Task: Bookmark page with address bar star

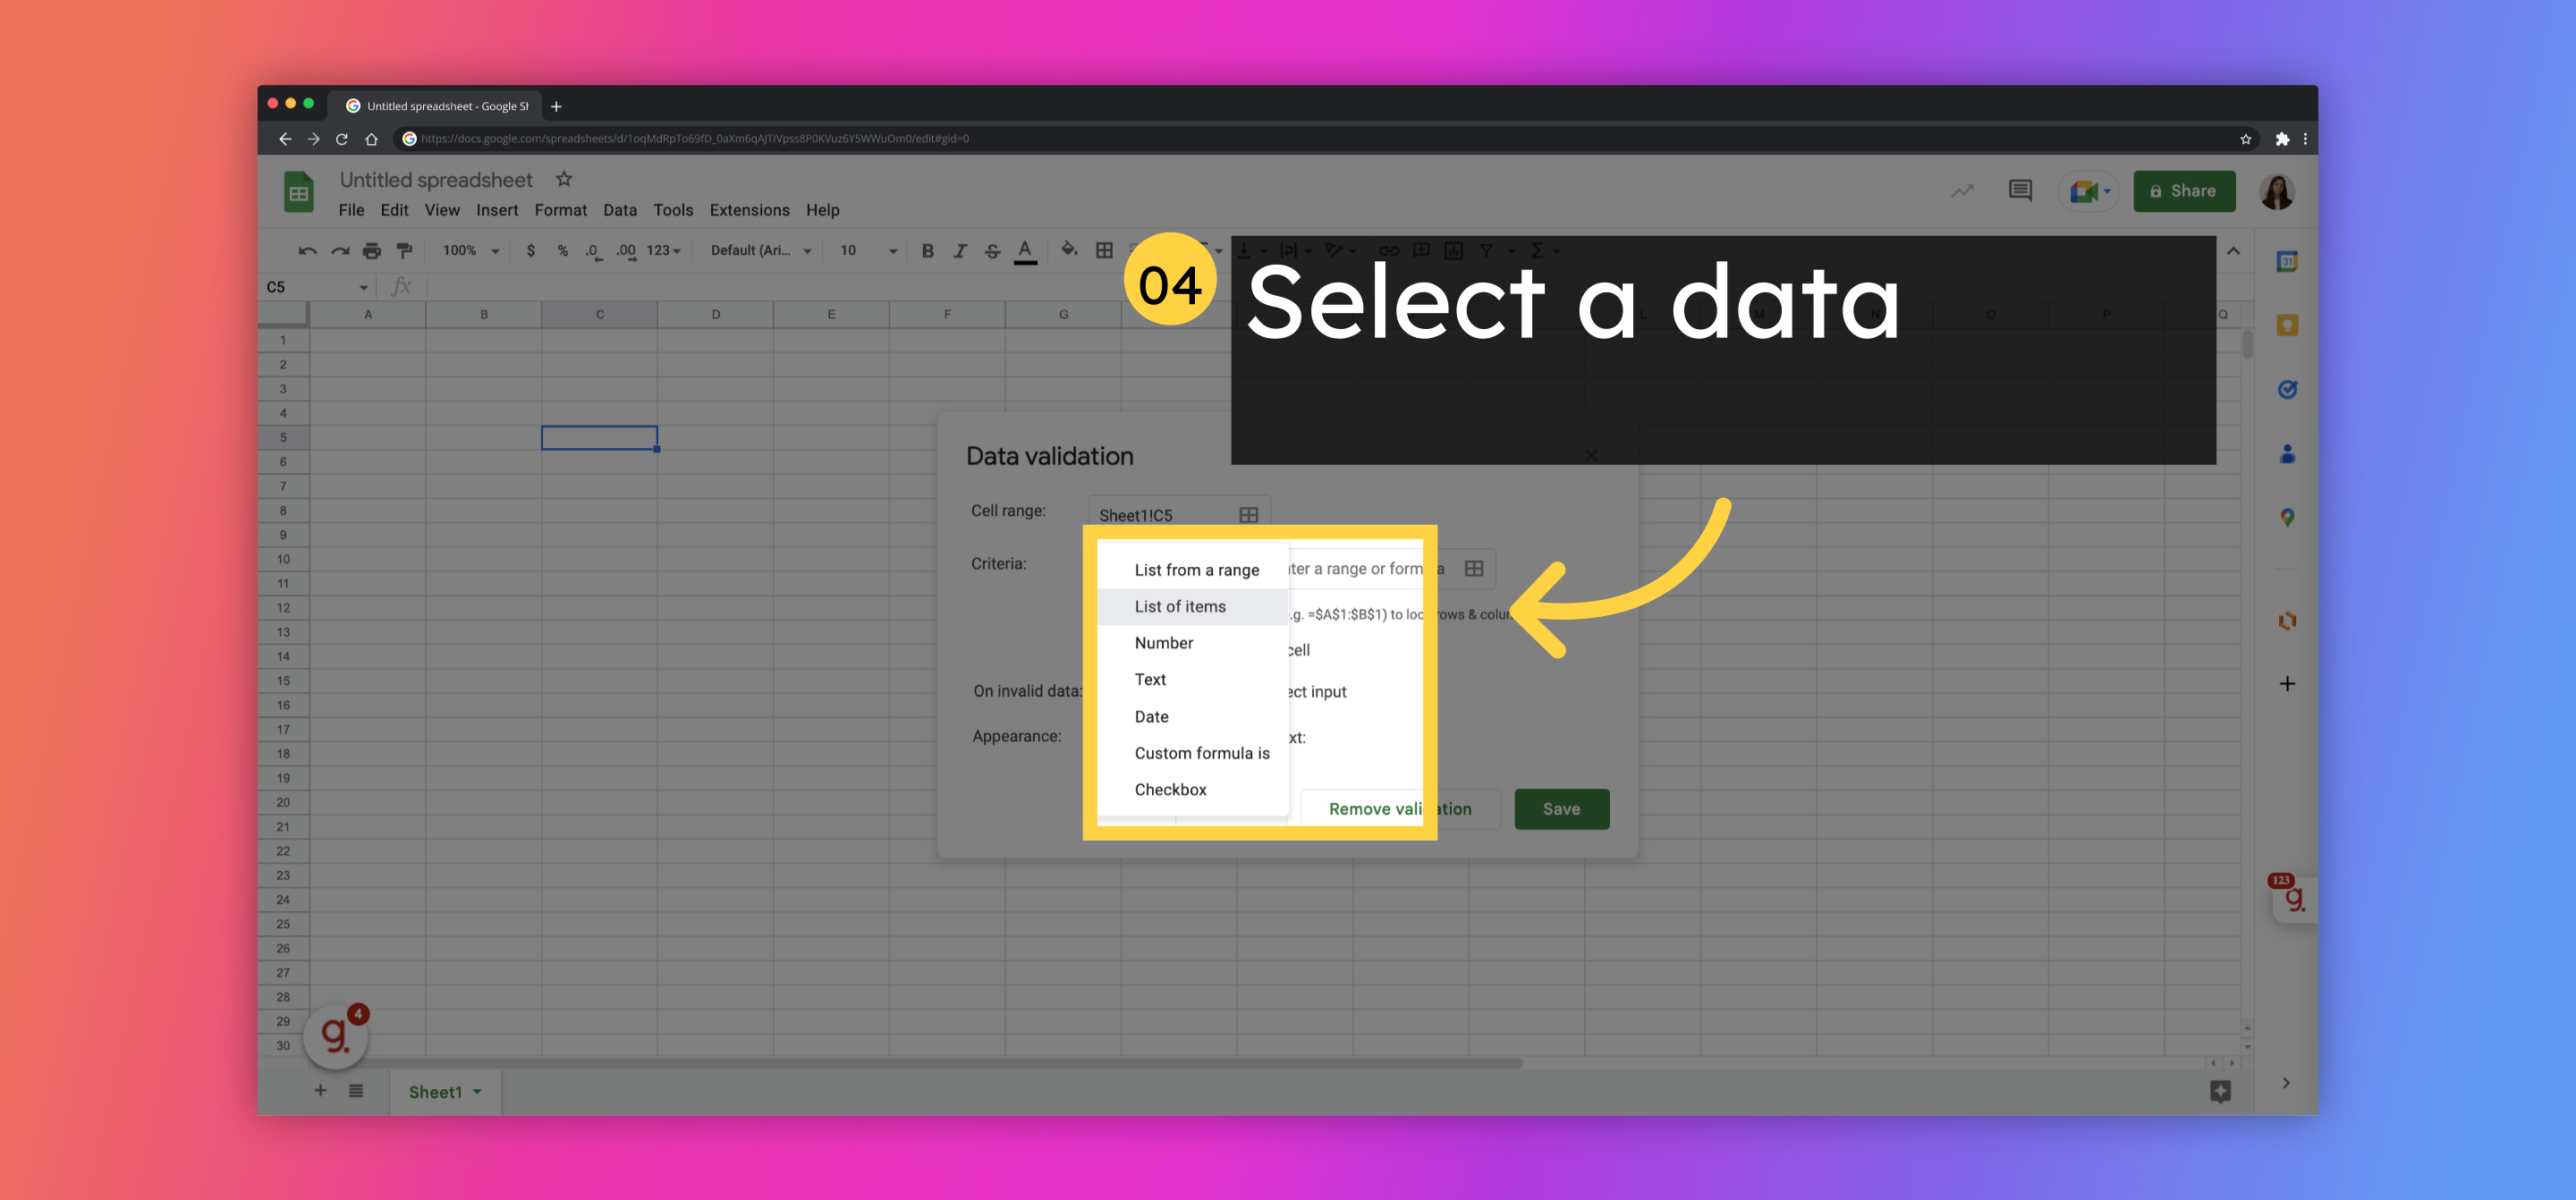Action: tap(2246, 139)
